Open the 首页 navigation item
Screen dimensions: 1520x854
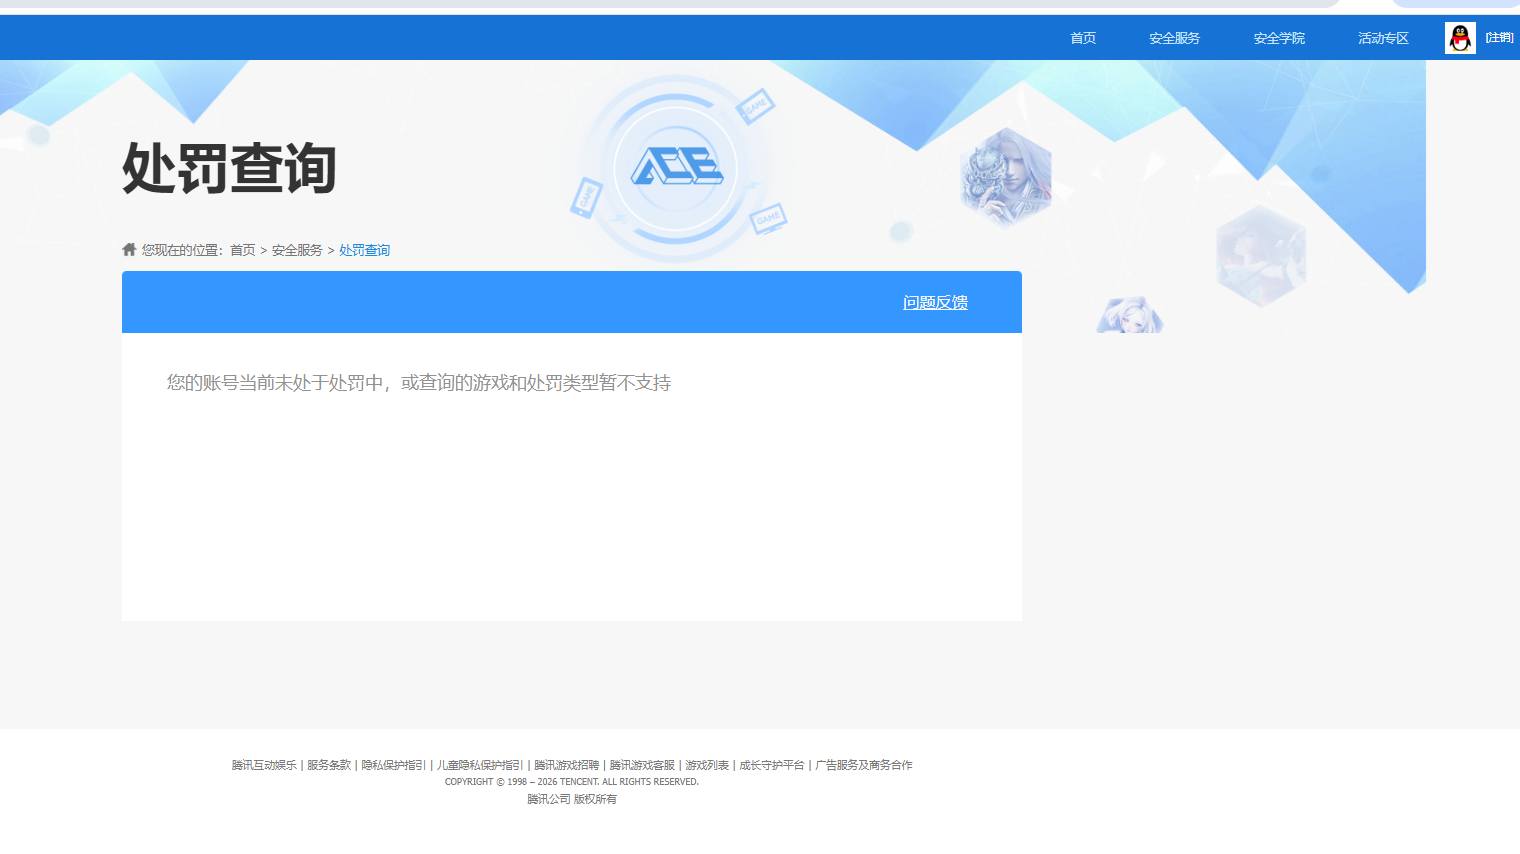point(1081,37)
